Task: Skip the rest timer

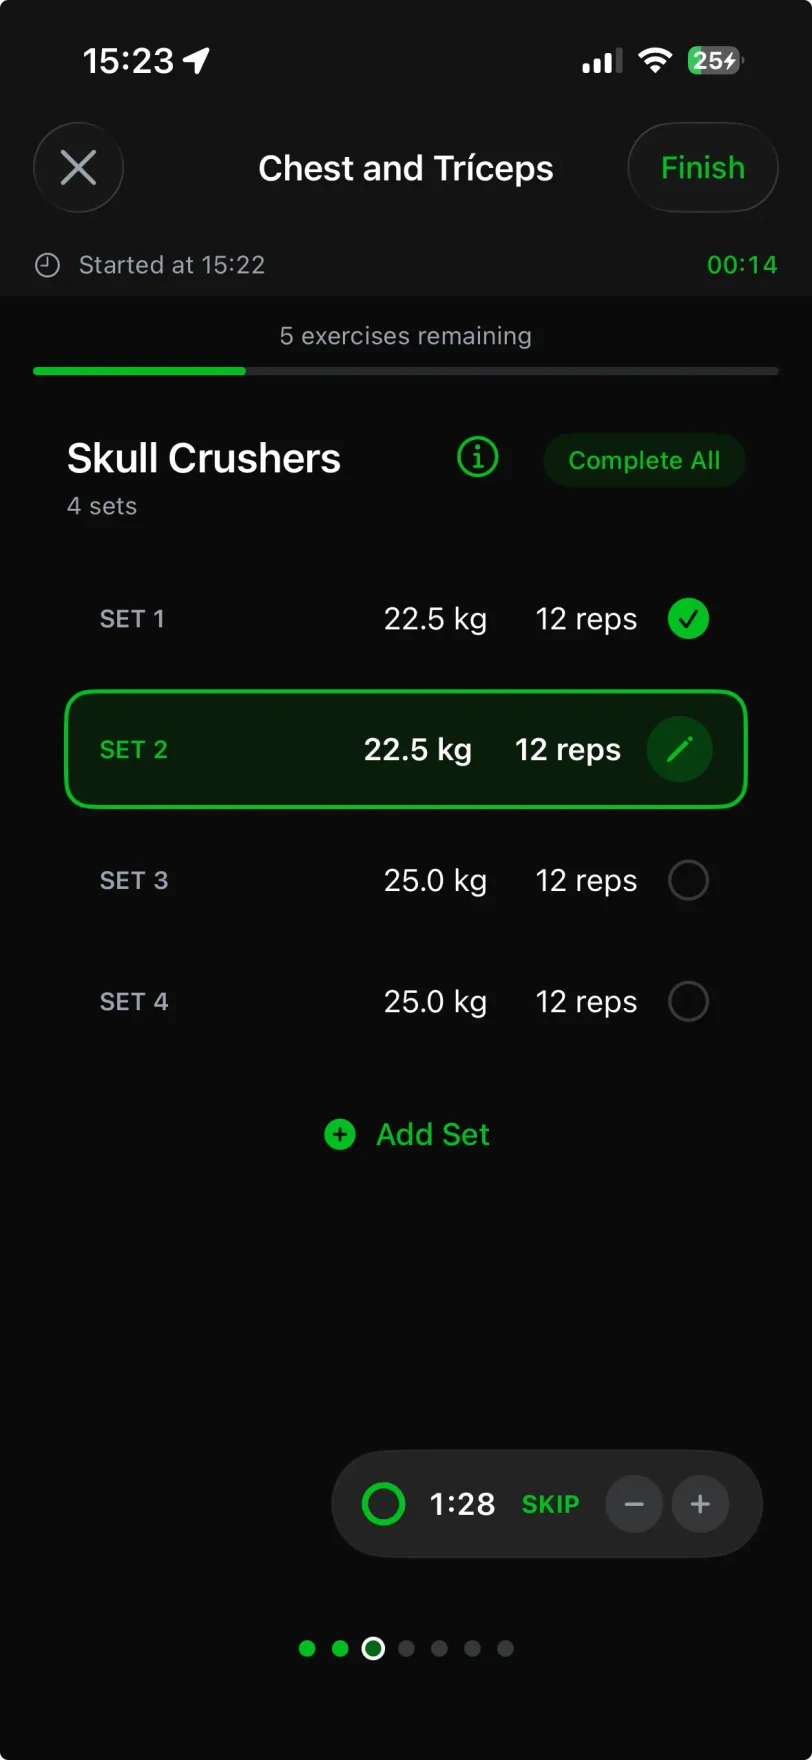Action: click(x=550, y=1504)
